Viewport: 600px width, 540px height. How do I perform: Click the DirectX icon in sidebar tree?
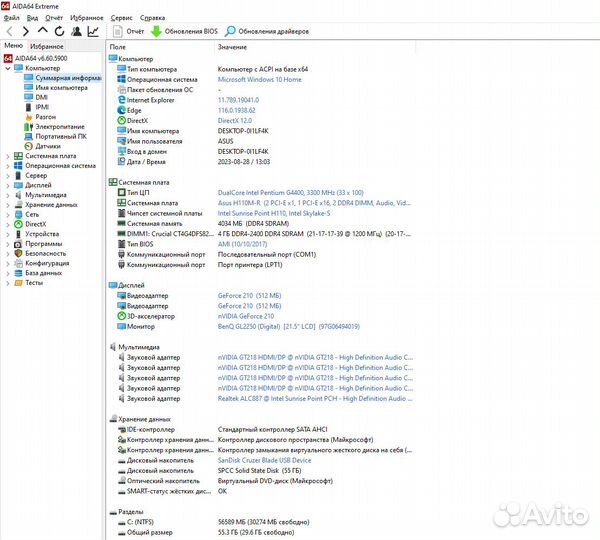[18, 224]
